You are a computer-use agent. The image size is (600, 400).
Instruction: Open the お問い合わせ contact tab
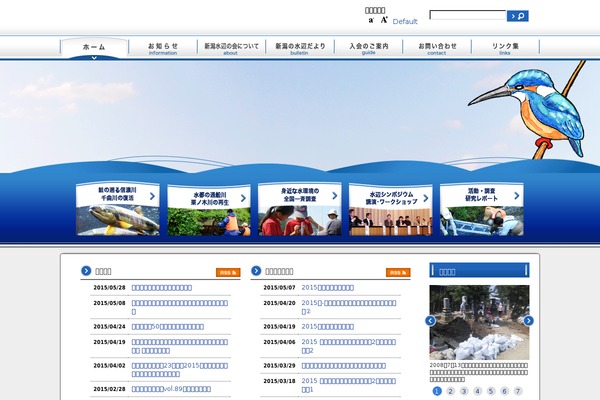[437, 48]
